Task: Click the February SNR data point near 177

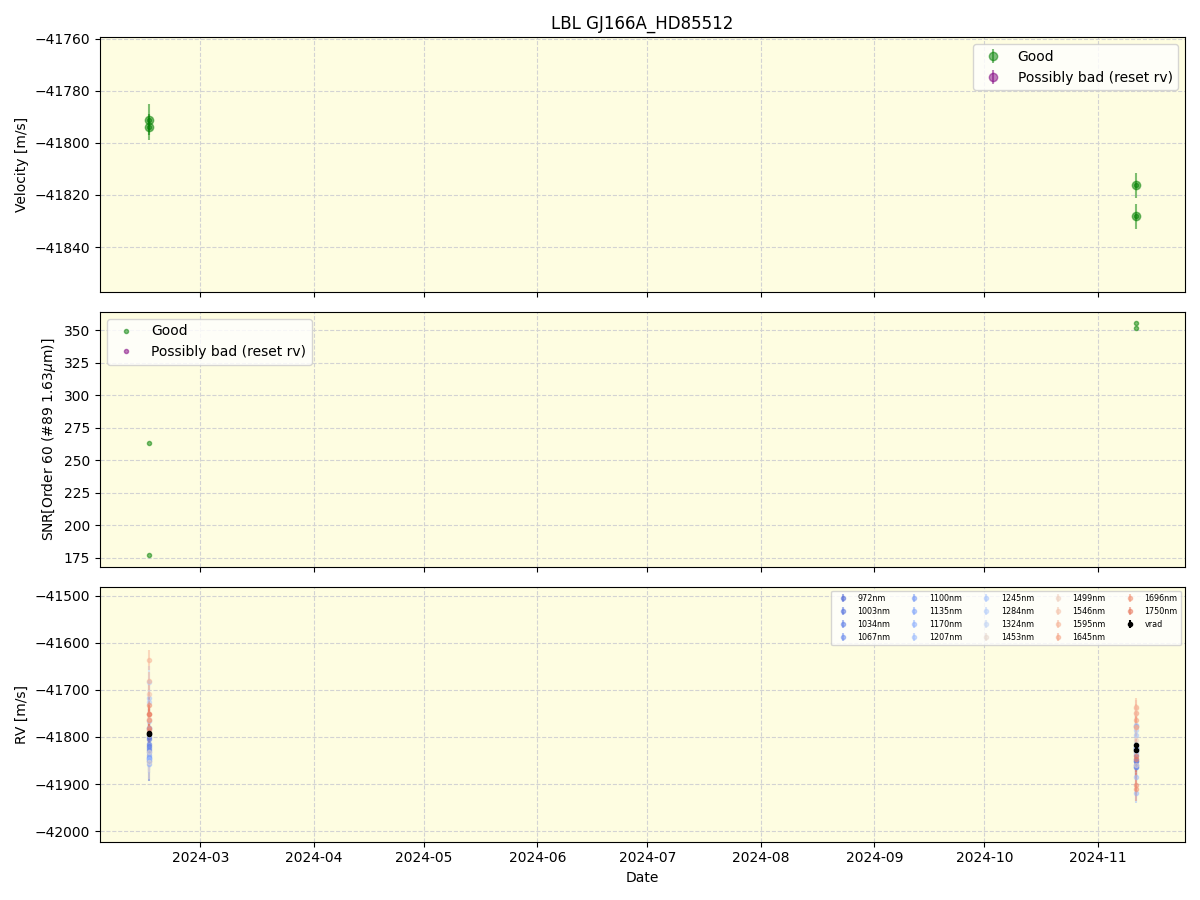Action: (x=149, y=555)
